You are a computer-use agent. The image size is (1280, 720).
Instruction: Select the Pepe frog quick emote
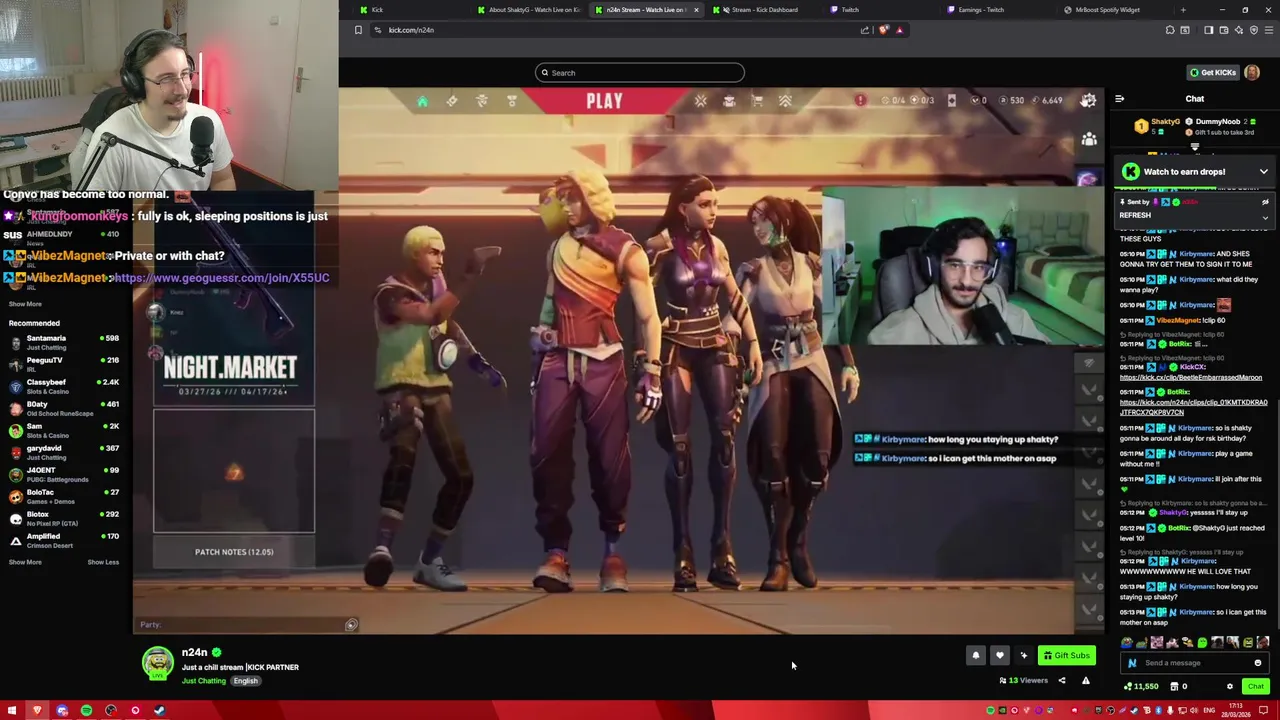[1127, 643]
